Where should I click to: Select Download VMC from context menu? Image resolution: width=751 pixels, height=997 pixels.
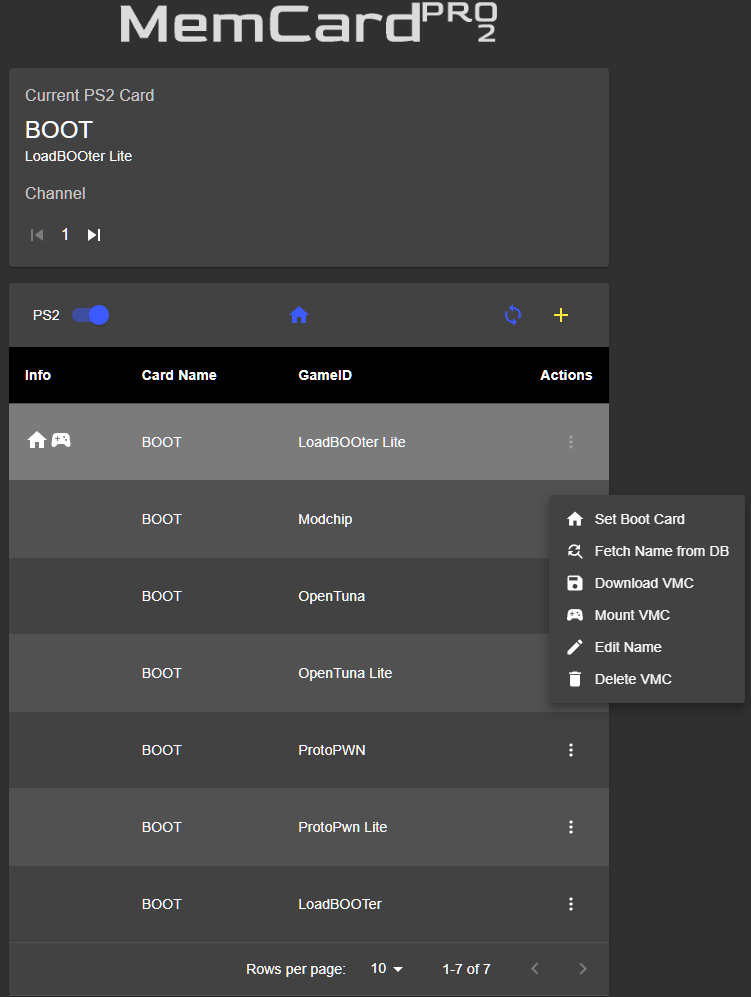[x=643, y=583]
